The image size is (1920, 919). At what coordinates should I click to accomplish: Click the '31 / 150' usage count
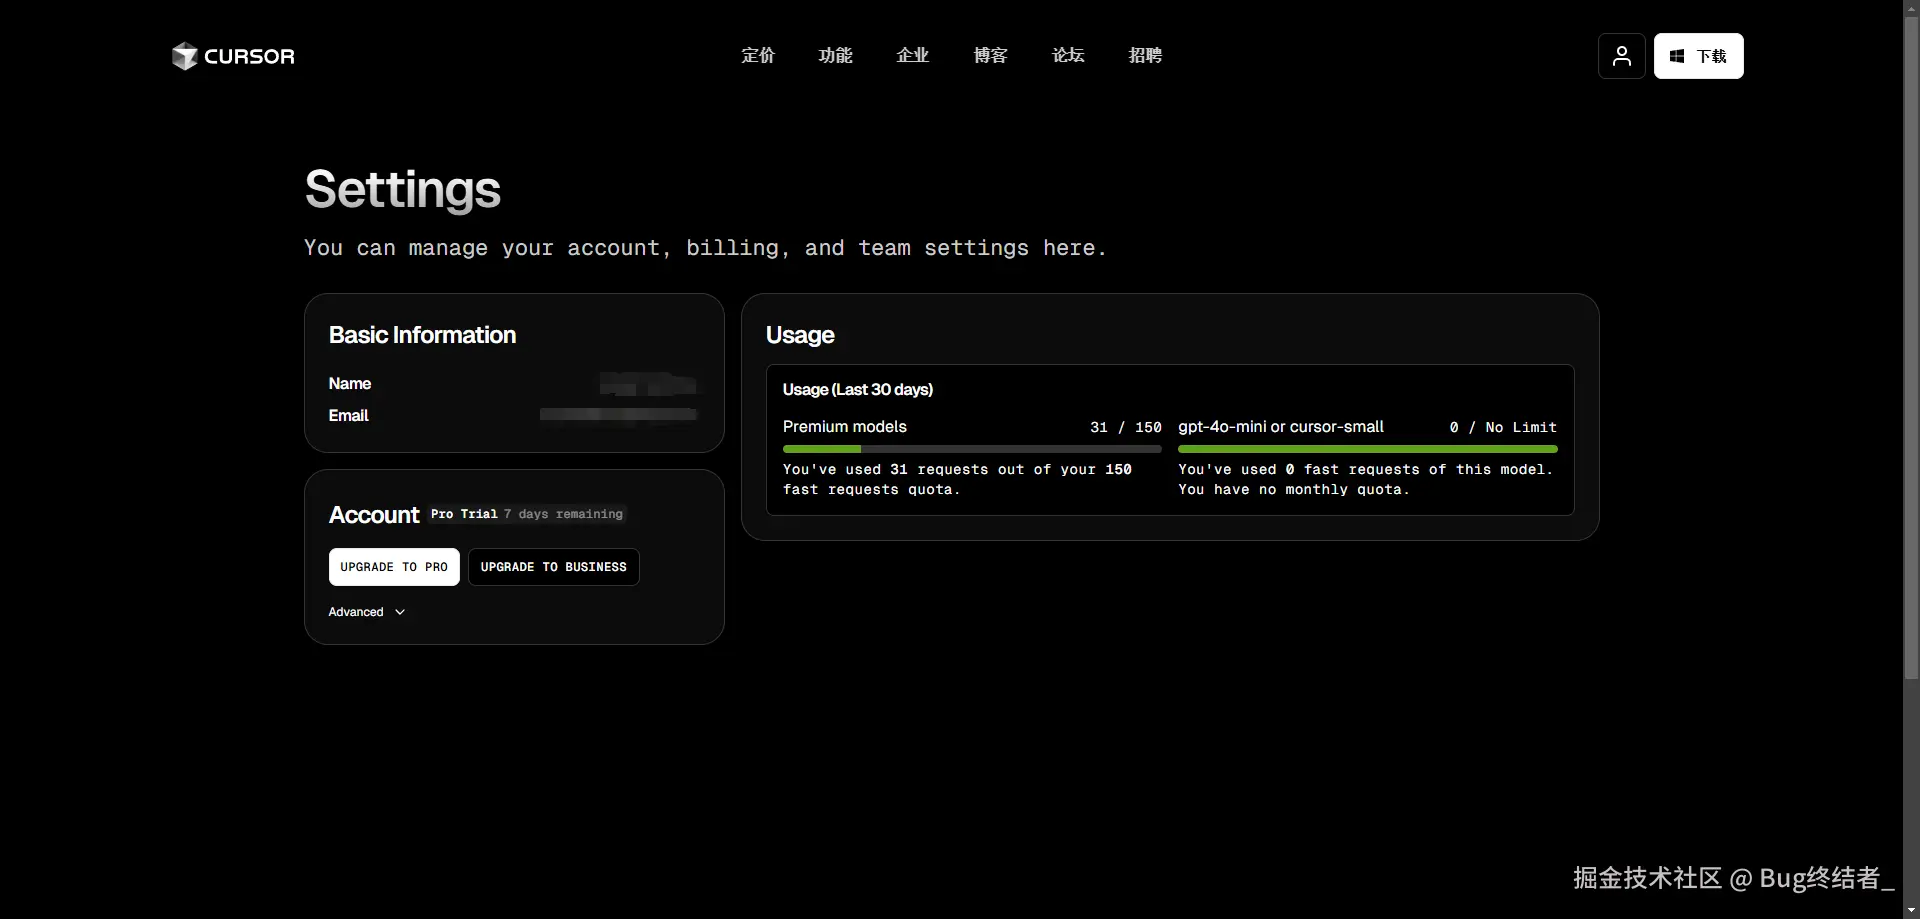1126,427
